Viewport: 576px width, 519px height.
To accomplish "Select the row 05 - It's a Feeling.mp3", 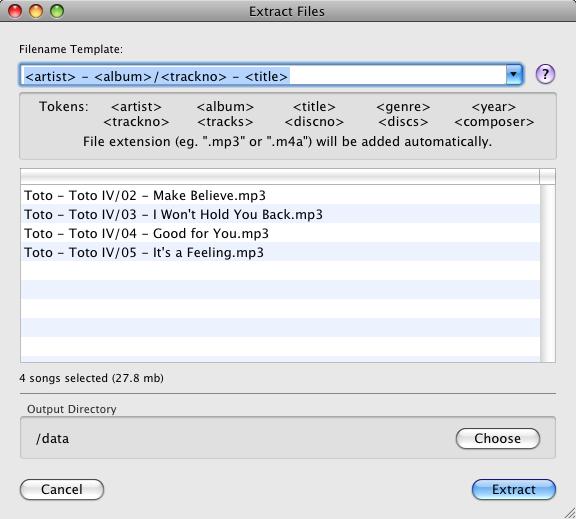I will [280, 252].
